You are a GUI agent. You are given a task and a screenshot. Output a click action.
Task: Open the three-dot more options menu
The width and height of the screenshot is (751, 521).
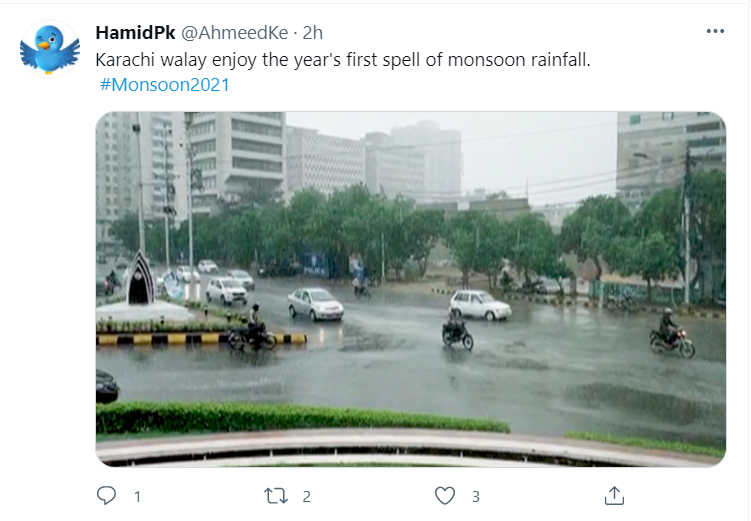(715, 31)
